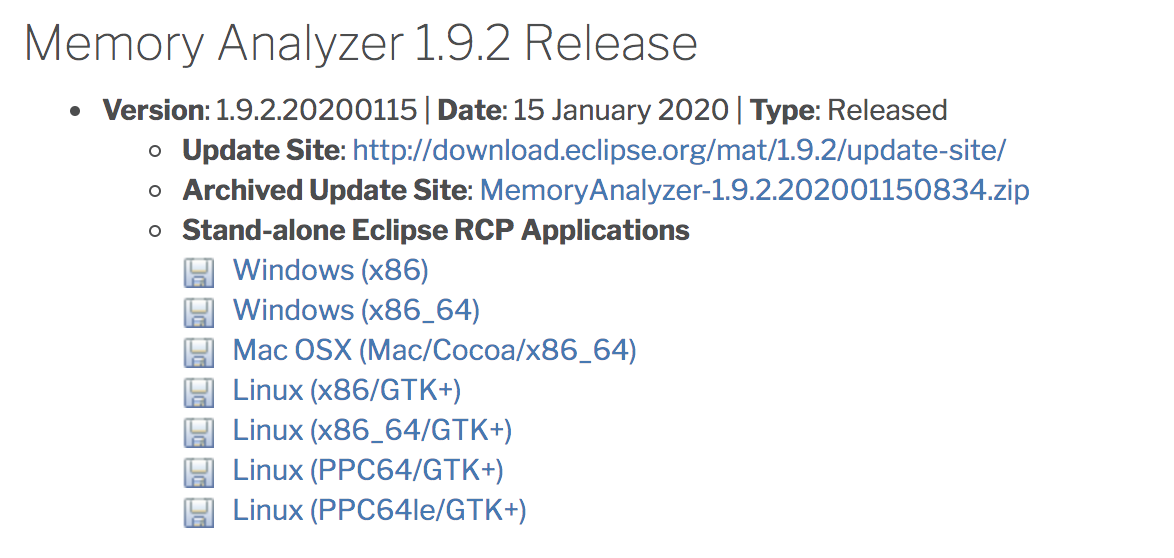Screen dimensions: 1174x558
Task: Click the download icon for Linux (x86_64/GTK+)
Action: tap(198, 433)
